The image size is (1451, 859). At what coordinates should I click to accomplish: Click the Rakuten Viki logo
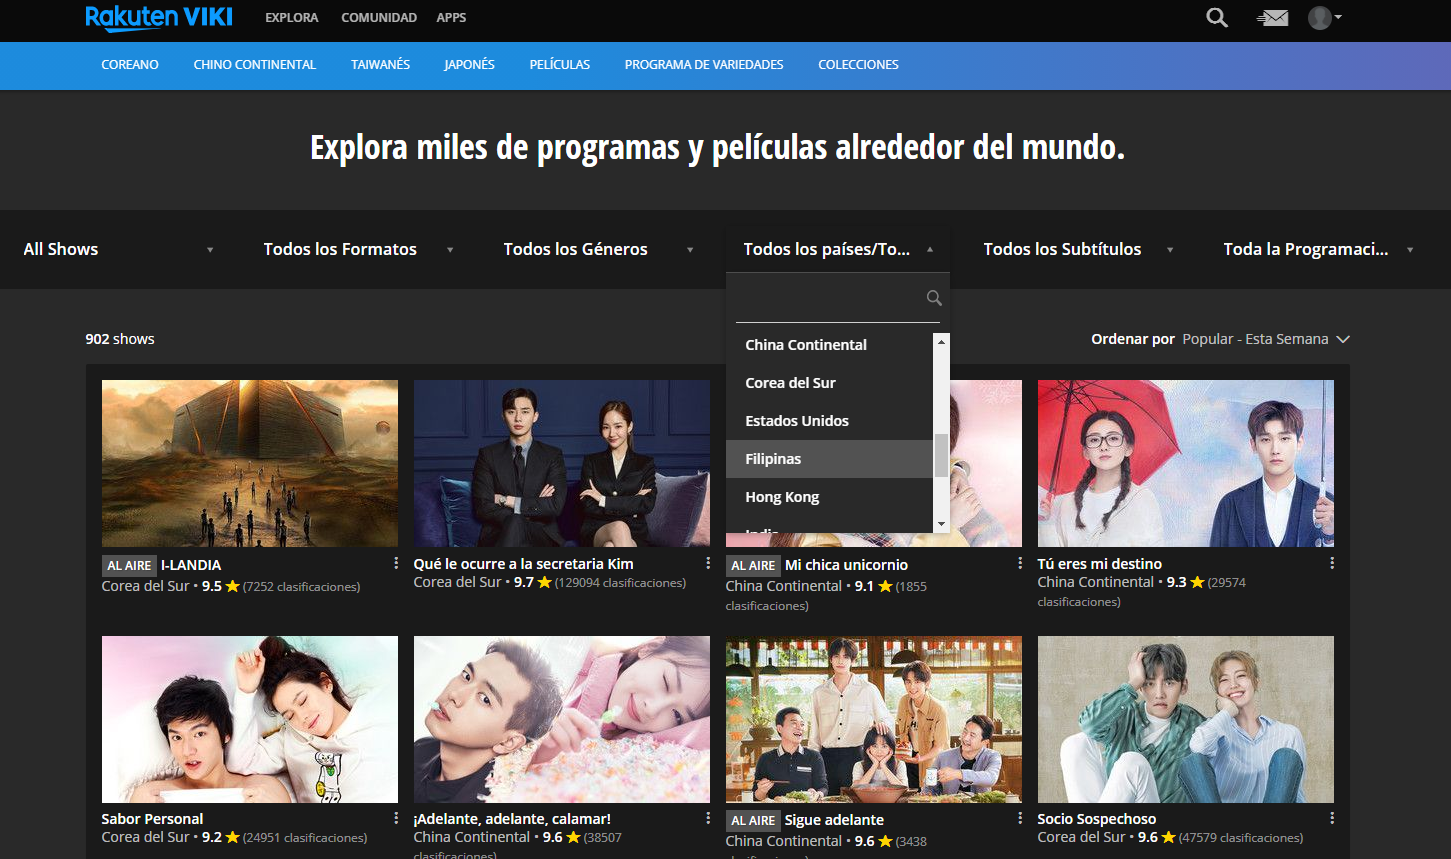click(x=158, y=18)
